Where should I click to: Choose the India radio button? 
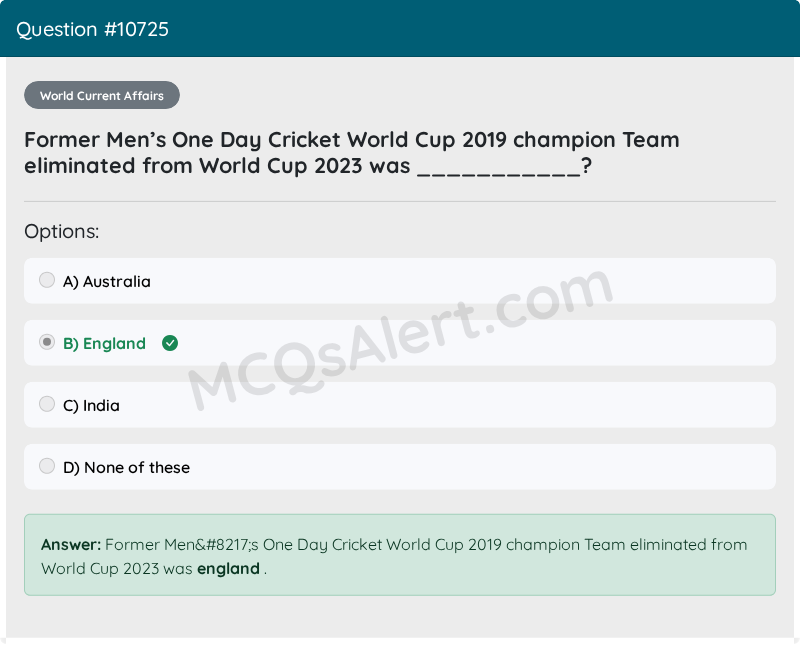pyautogui.click(x=47, y=404)
